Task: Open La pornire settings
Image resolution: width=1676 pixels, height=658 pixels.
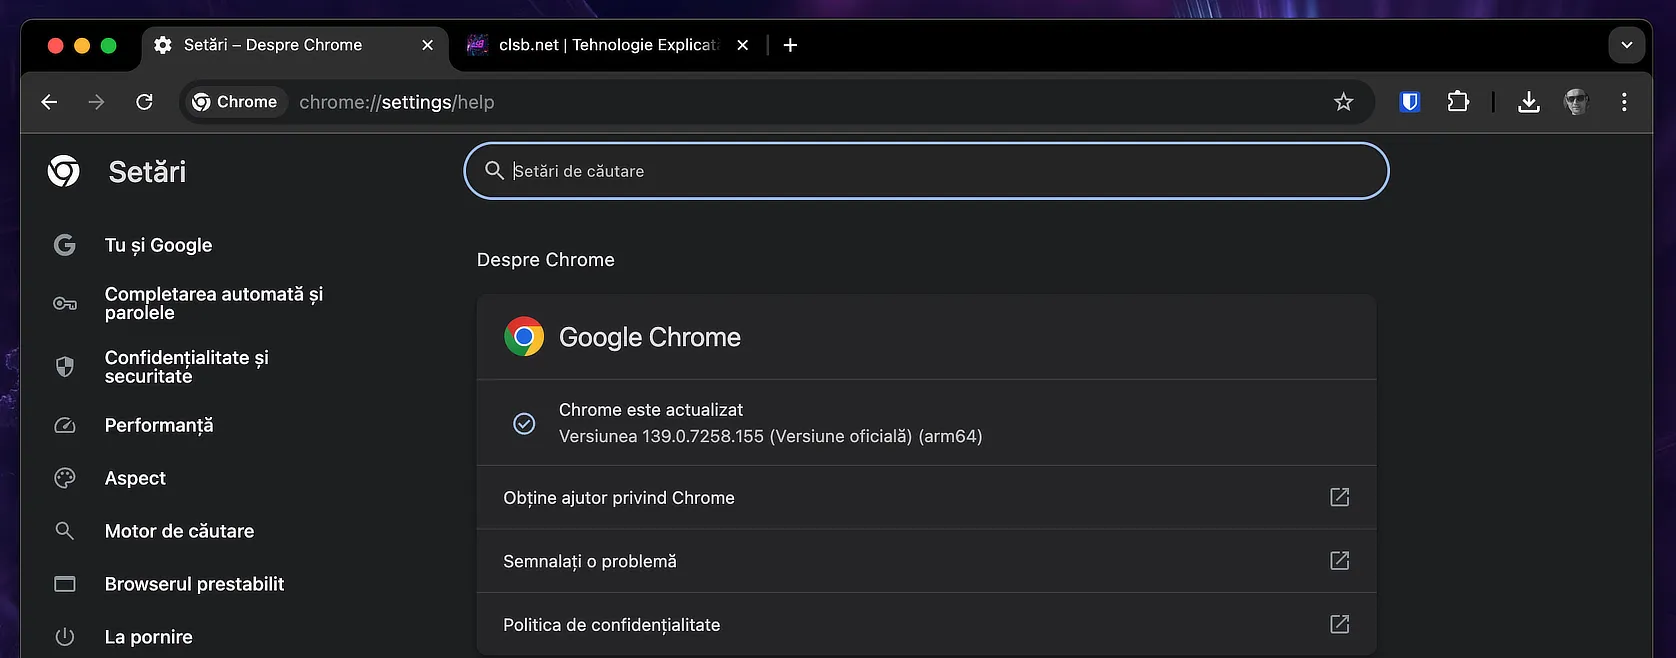Action: pyautogui.click(x=149, y=637)
